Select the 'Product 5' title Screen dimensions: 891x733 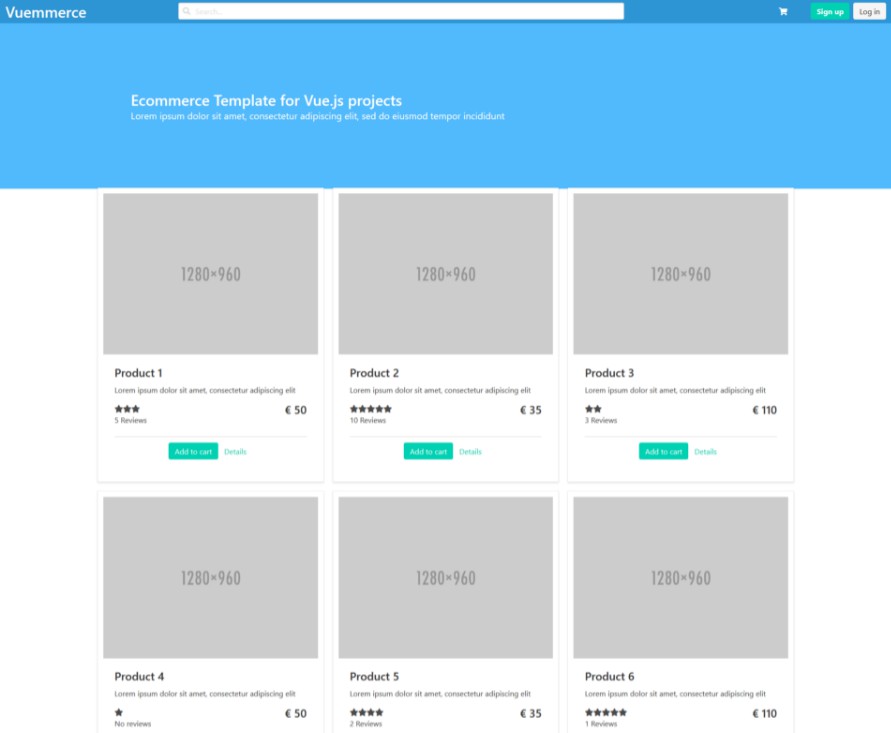(x=374, y=676)
